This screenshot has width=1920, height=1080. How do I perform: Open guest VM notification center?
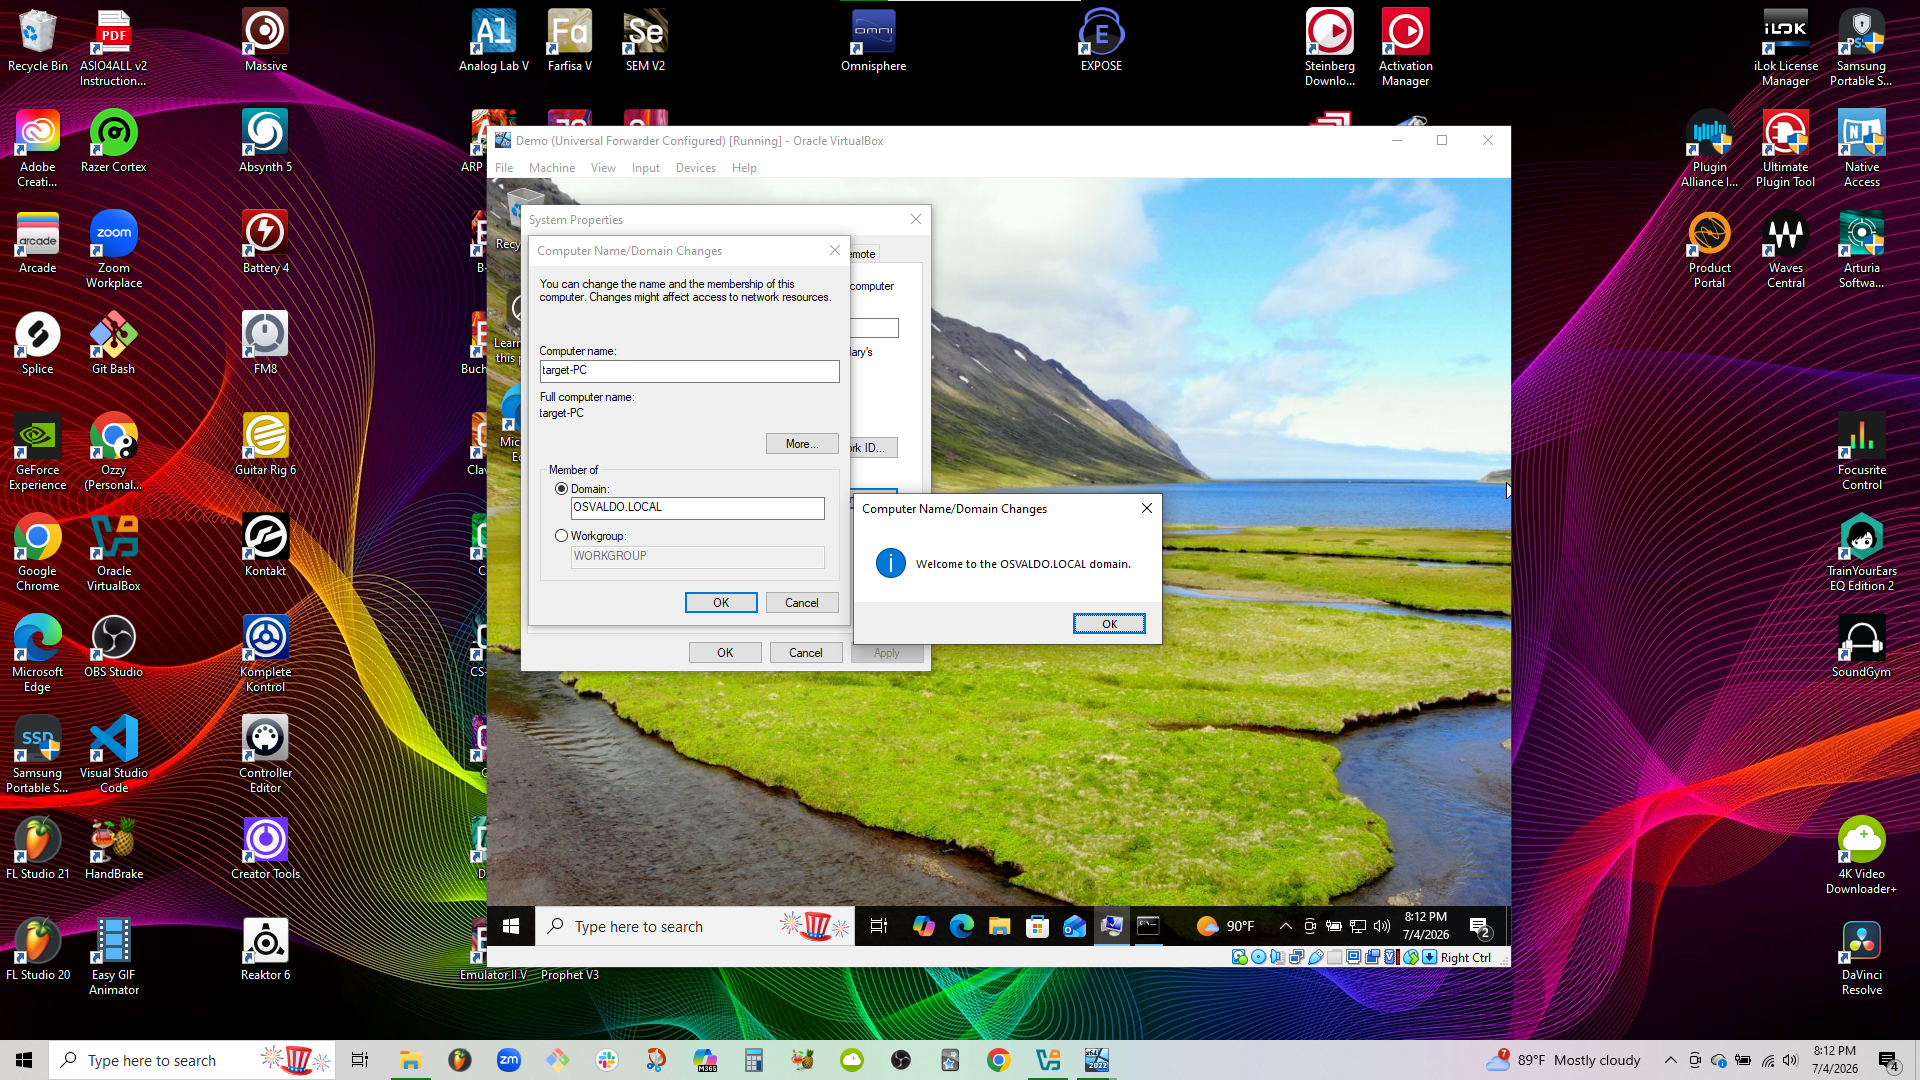point(1481,927)
